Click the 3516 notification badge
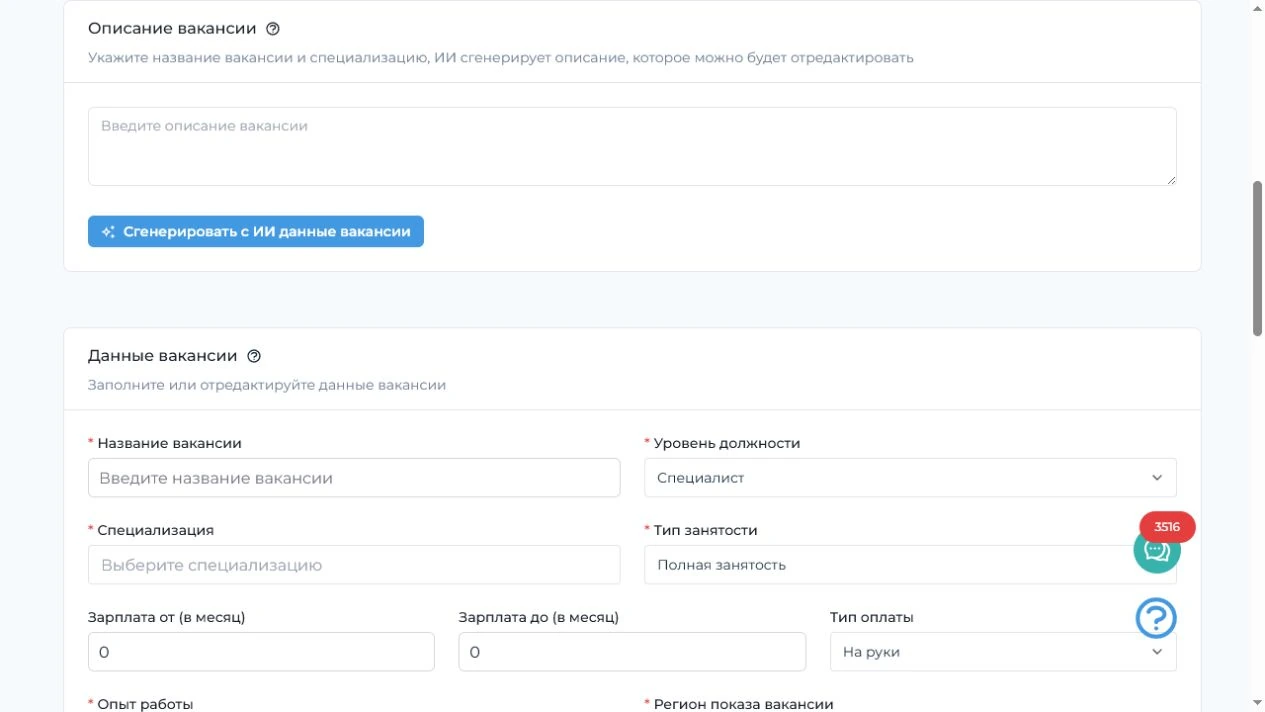 (1167, 527)
